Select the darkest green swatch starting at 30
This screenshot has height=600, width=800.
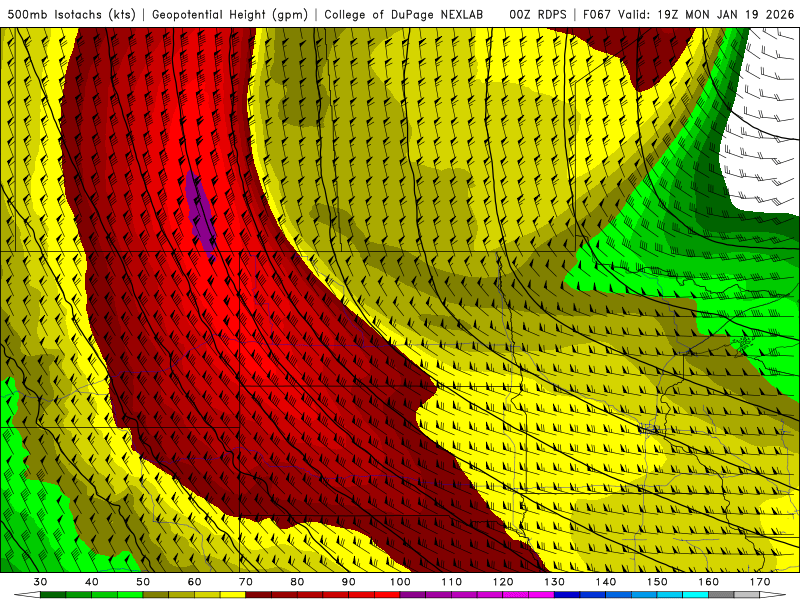click(x=53, y=594)
